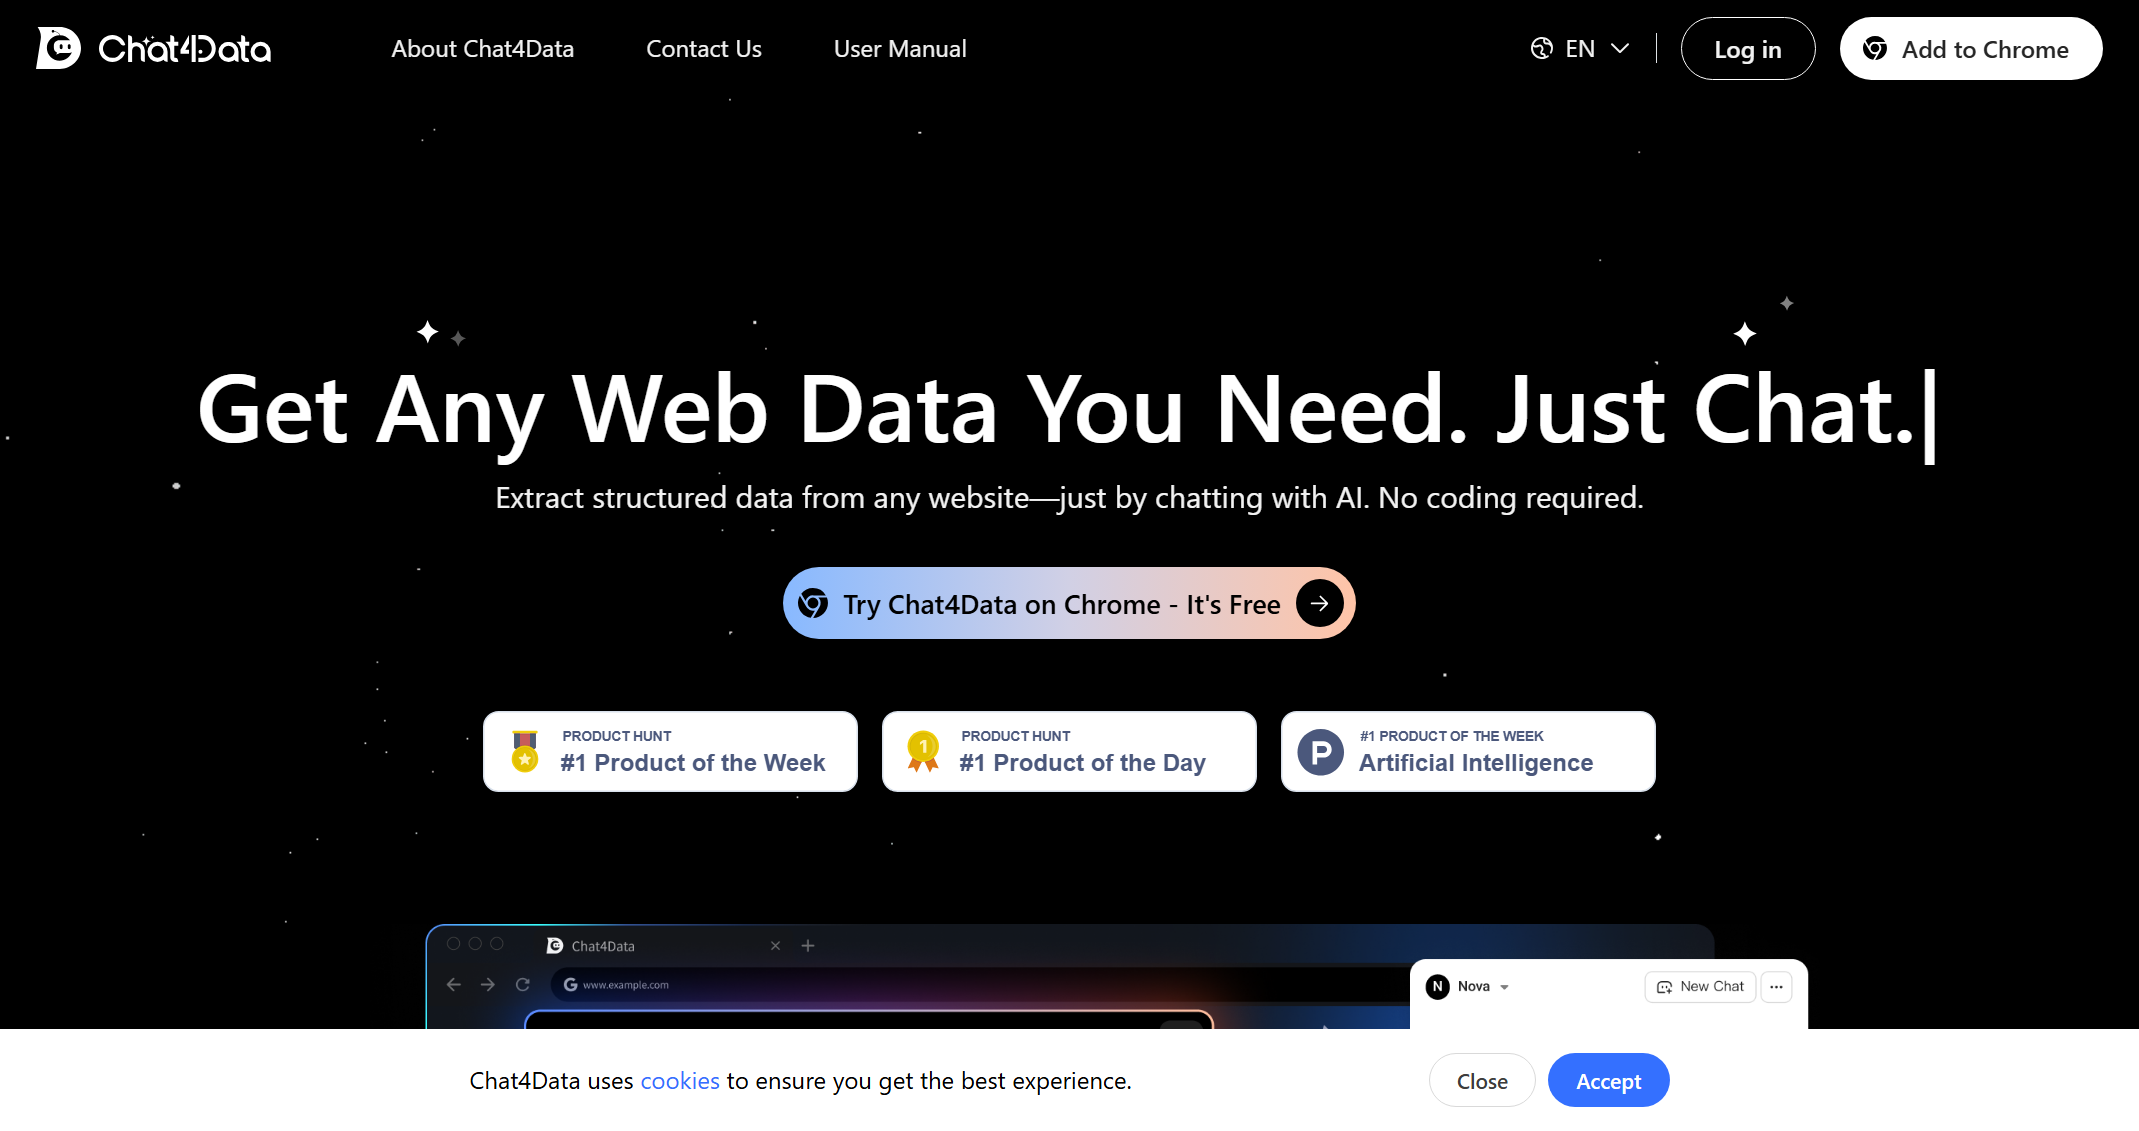Open the User Manual
This screenshot has height=1131, width=2139.
point(900,49)
